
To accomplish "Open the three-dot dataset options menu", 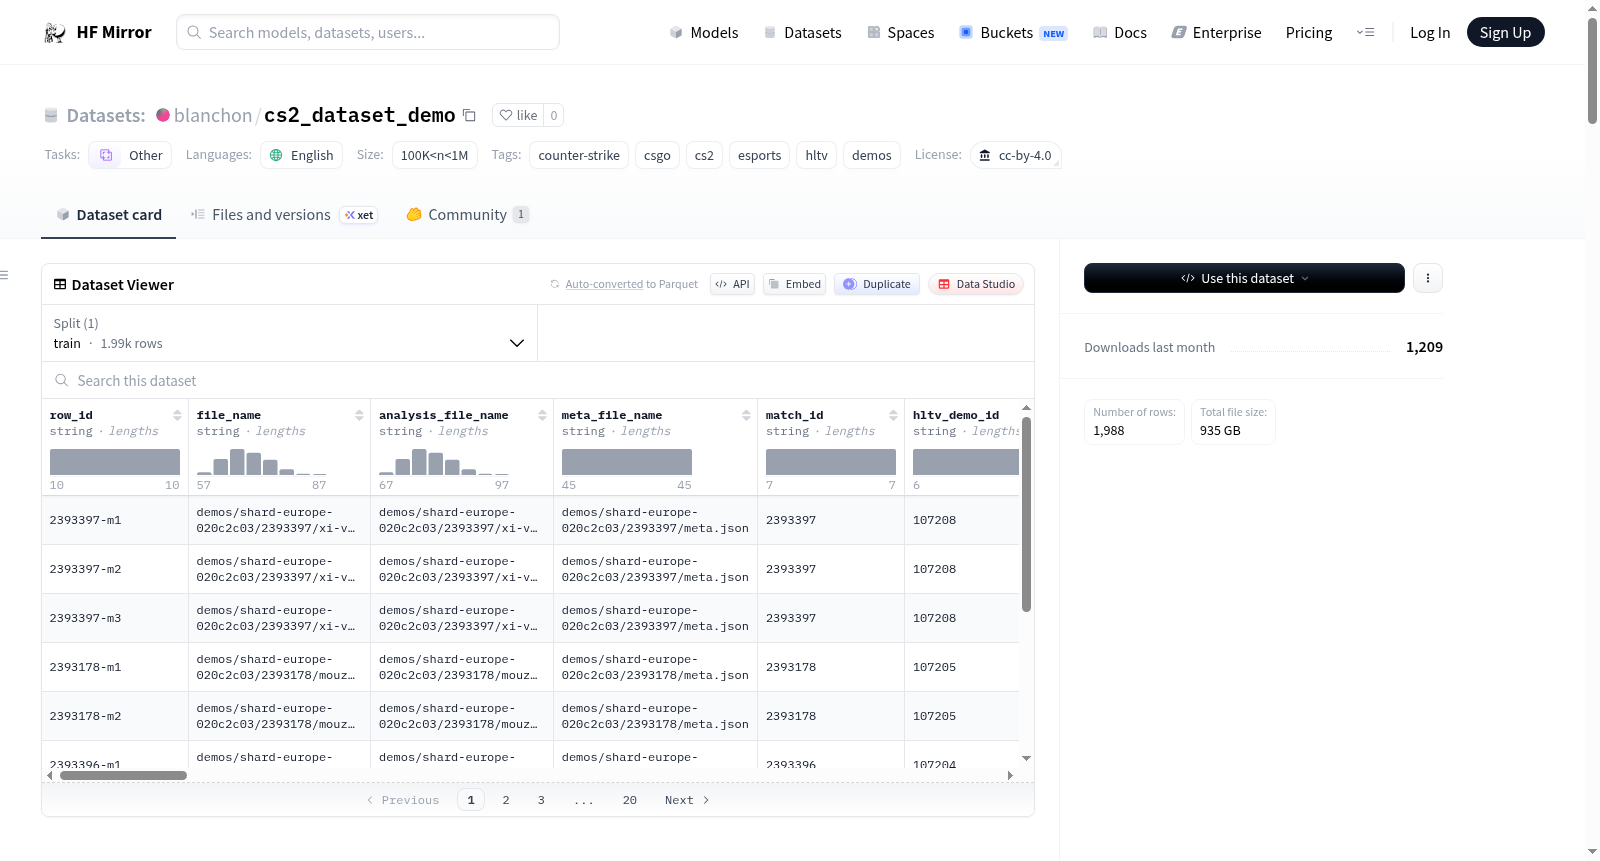I will click(1428, 278).
